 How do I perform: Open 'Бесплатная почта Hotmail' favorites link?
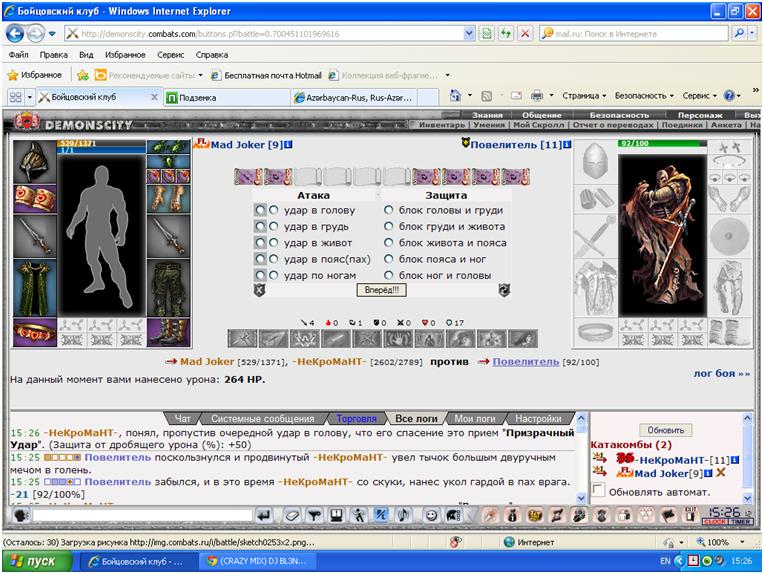click(x=267, y=75)
